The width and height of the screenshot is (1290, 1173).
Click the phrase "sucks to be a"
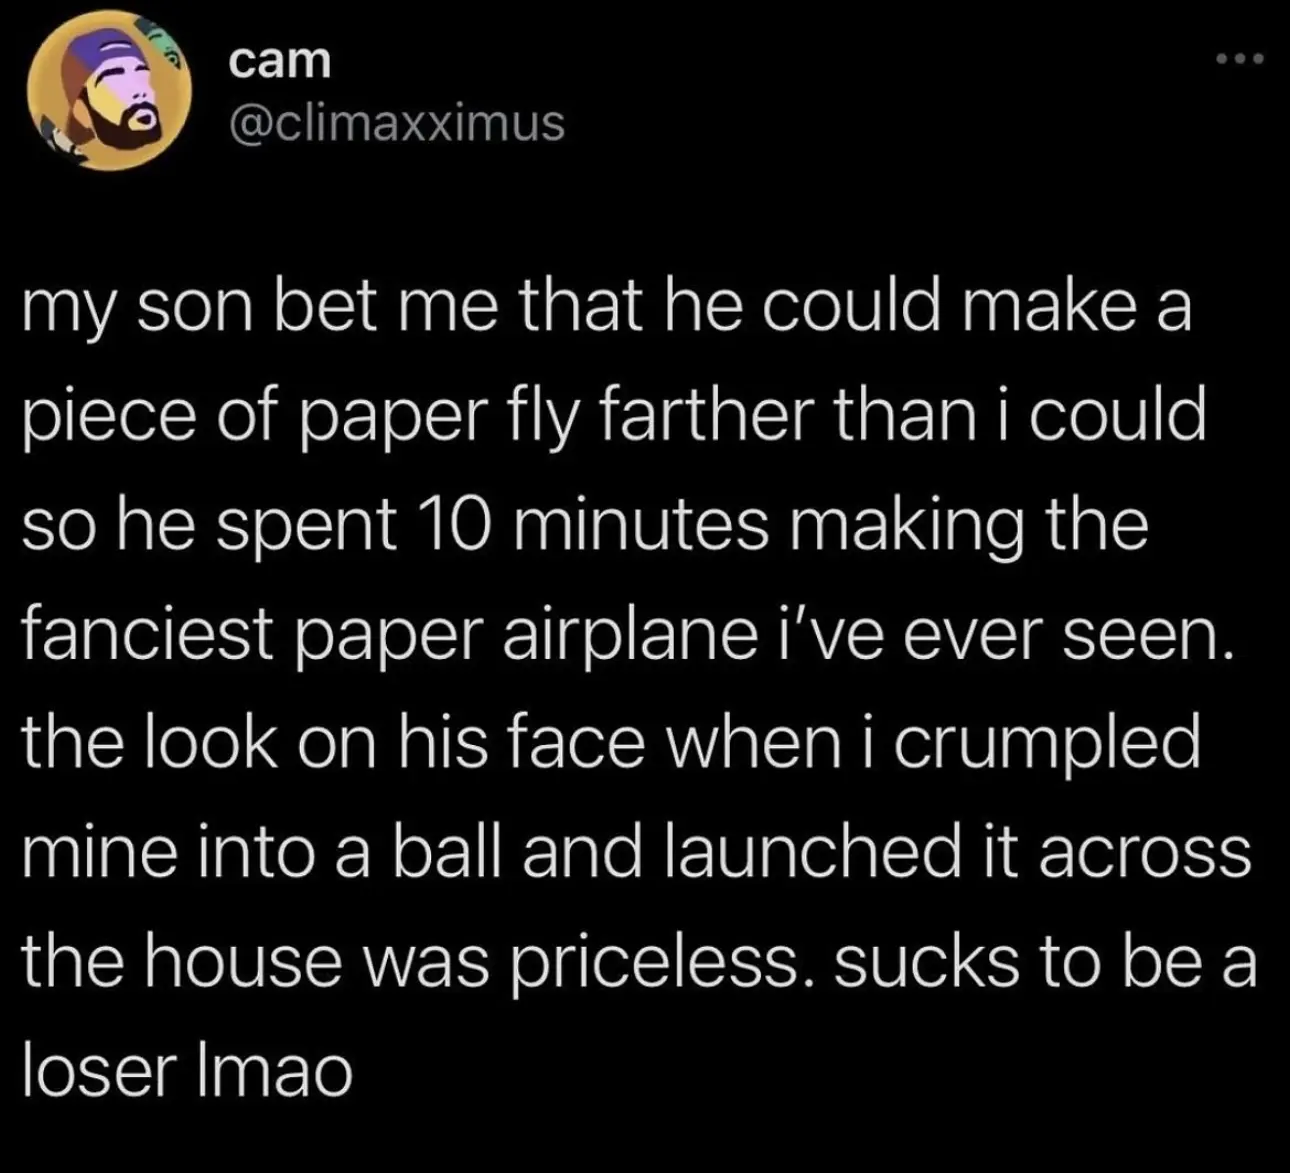click(1041, 961)
